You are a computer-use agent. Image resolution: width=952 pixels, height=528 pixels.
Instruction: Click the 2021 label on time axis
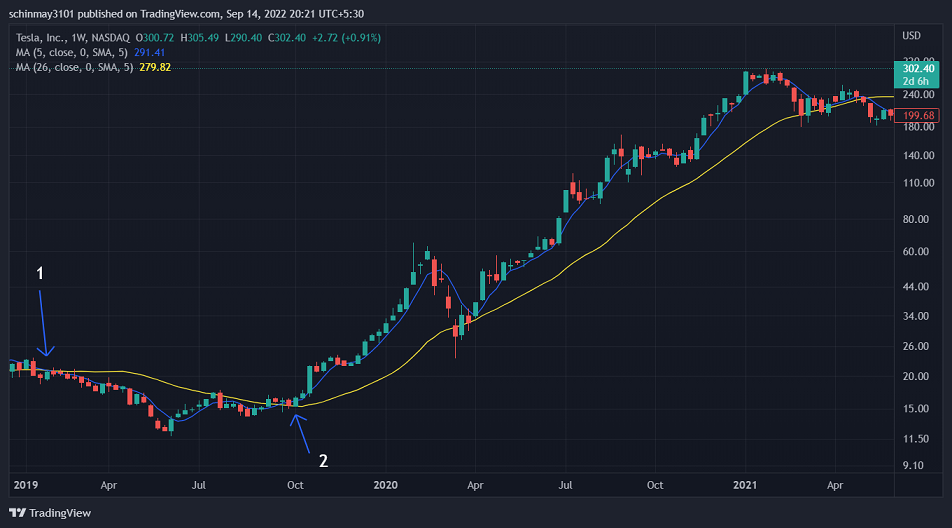pos(745,485)
